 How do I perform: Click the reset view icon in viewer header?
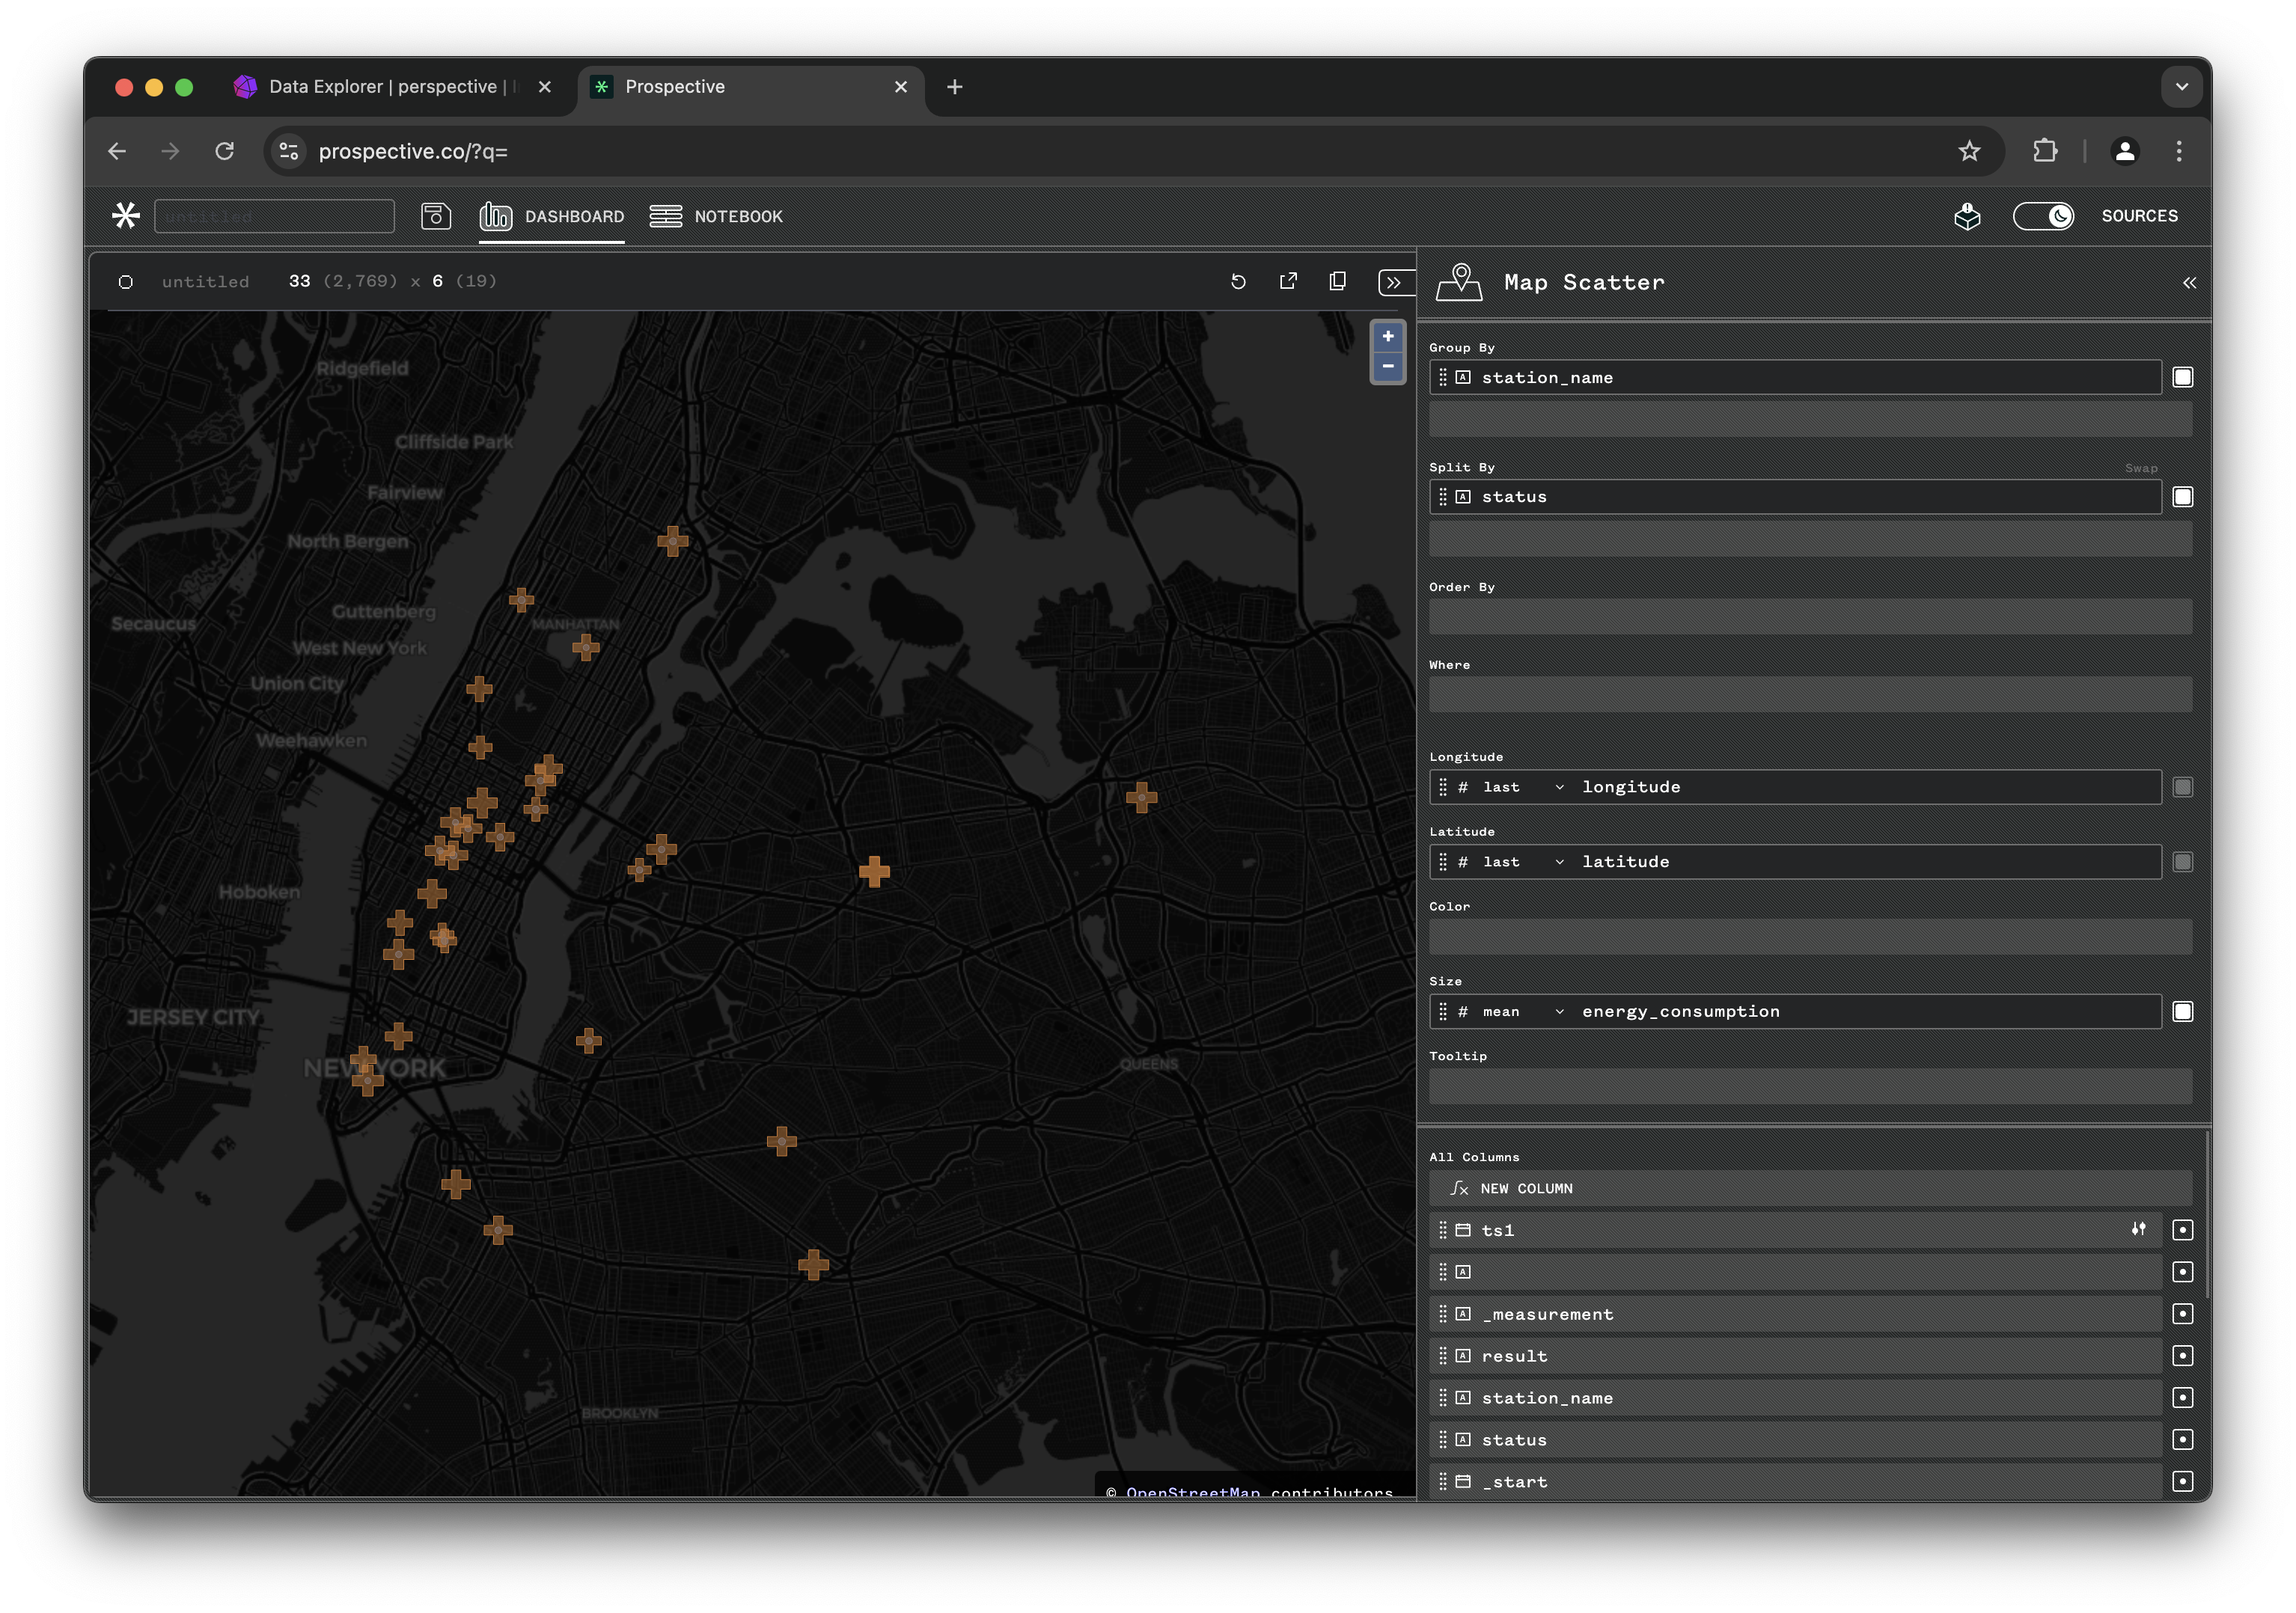(x=1238, y=282)
